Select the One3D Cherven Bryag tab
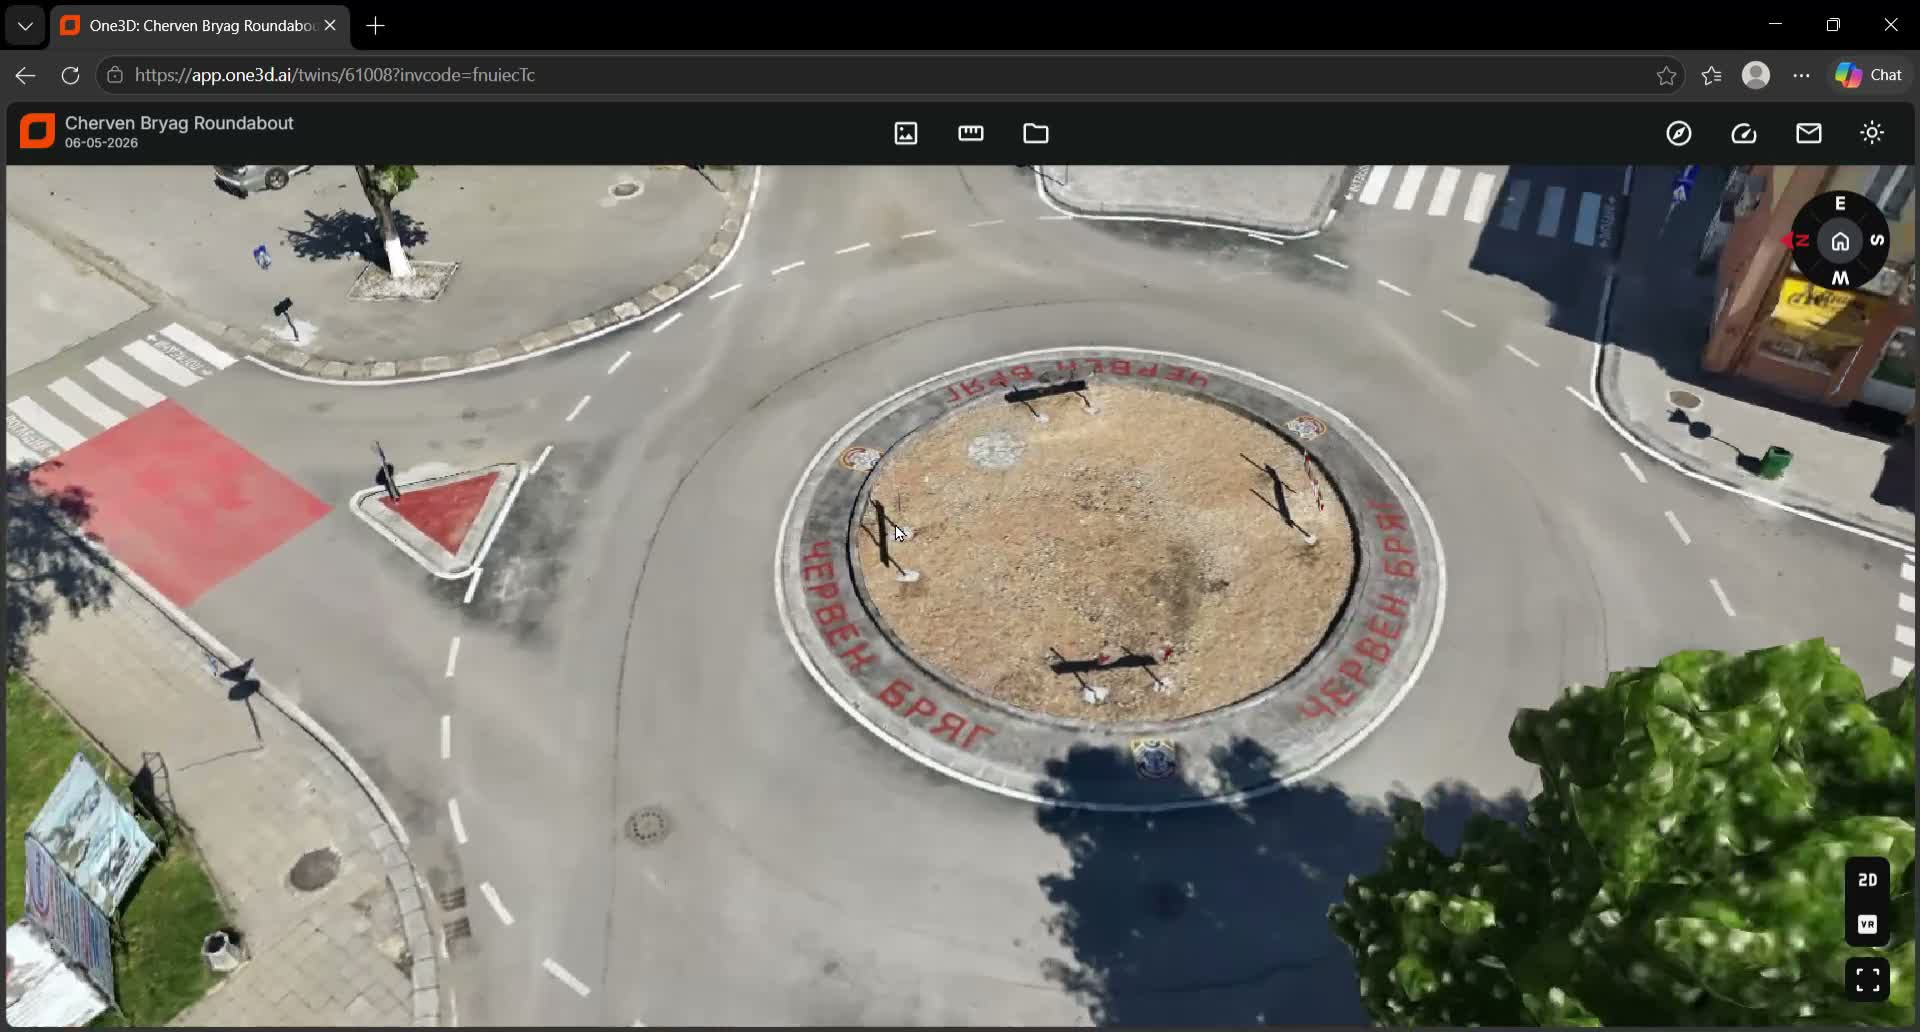Screen dimensions: 1920x1032 [200, 26]
